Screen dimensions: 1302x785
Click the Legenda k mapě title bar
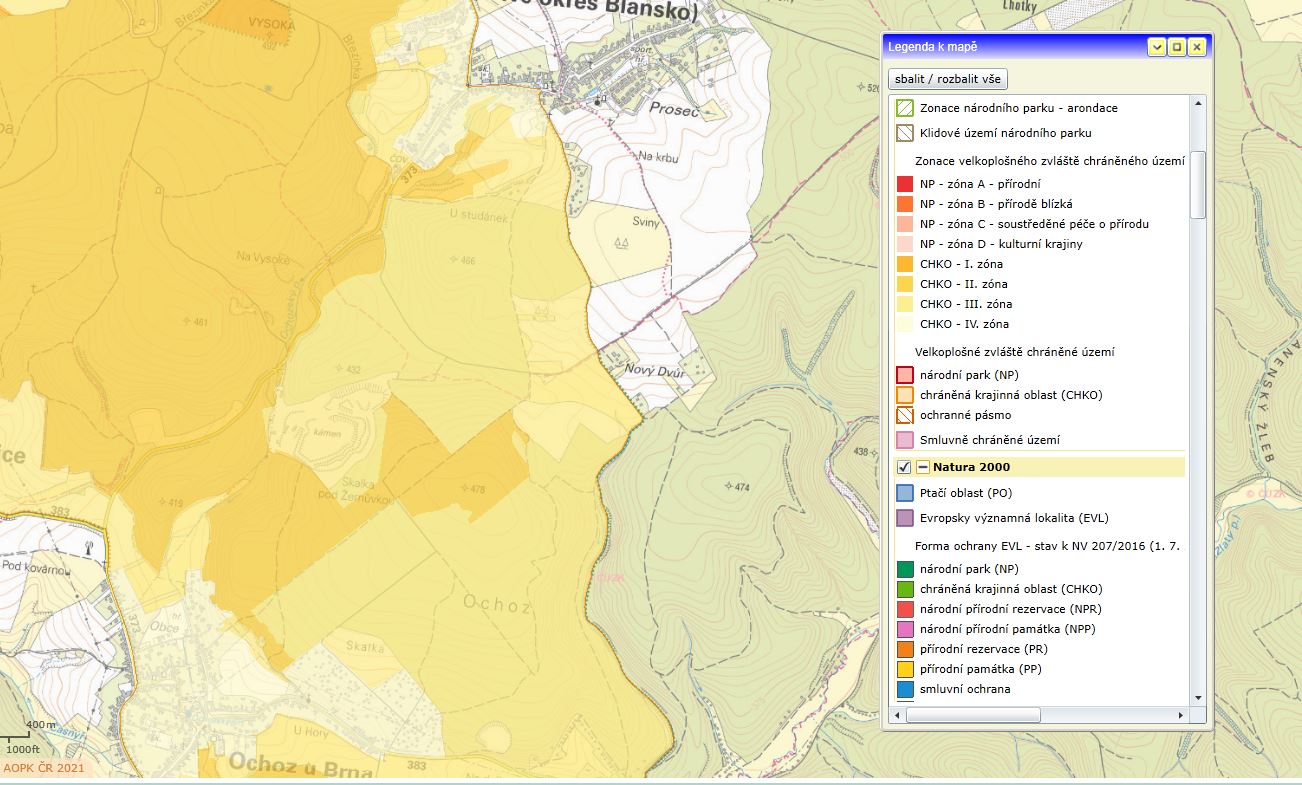(x=1010, y=47)
